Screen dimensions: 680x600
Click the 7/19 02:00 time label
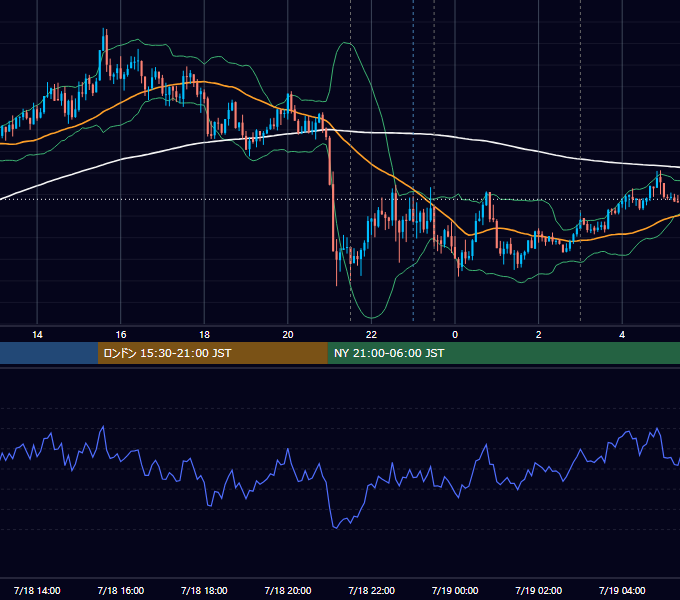click(x=539, y=590)
